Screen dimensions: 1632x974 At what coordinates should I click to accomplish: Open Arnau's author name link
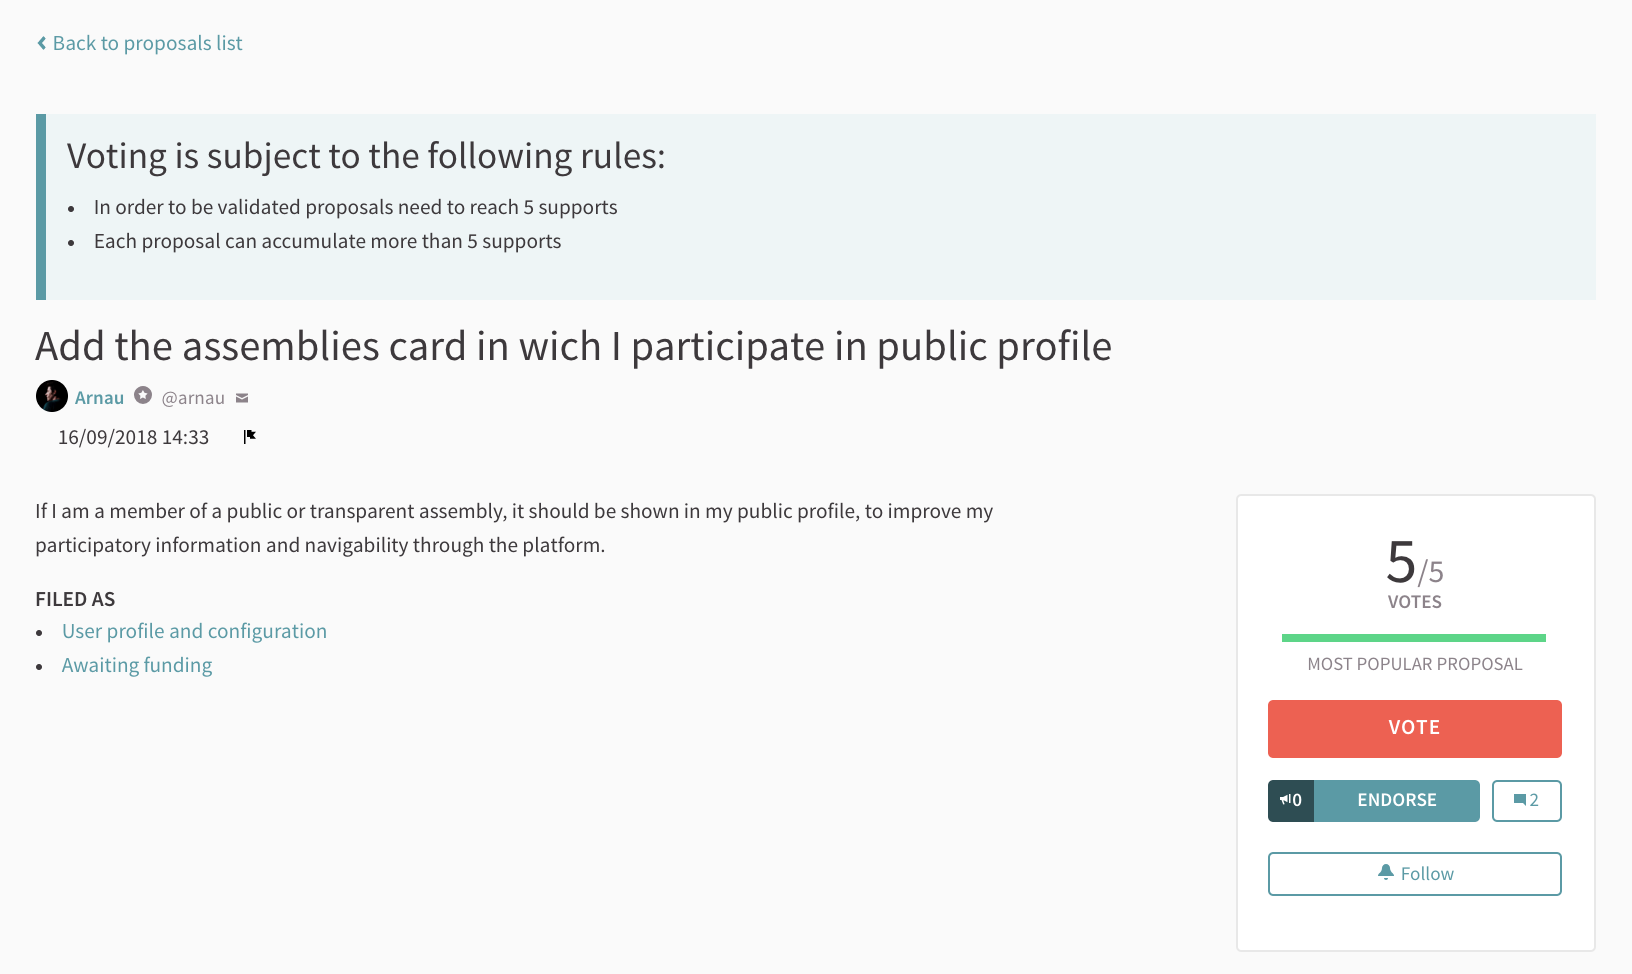(x=99, y=397)
